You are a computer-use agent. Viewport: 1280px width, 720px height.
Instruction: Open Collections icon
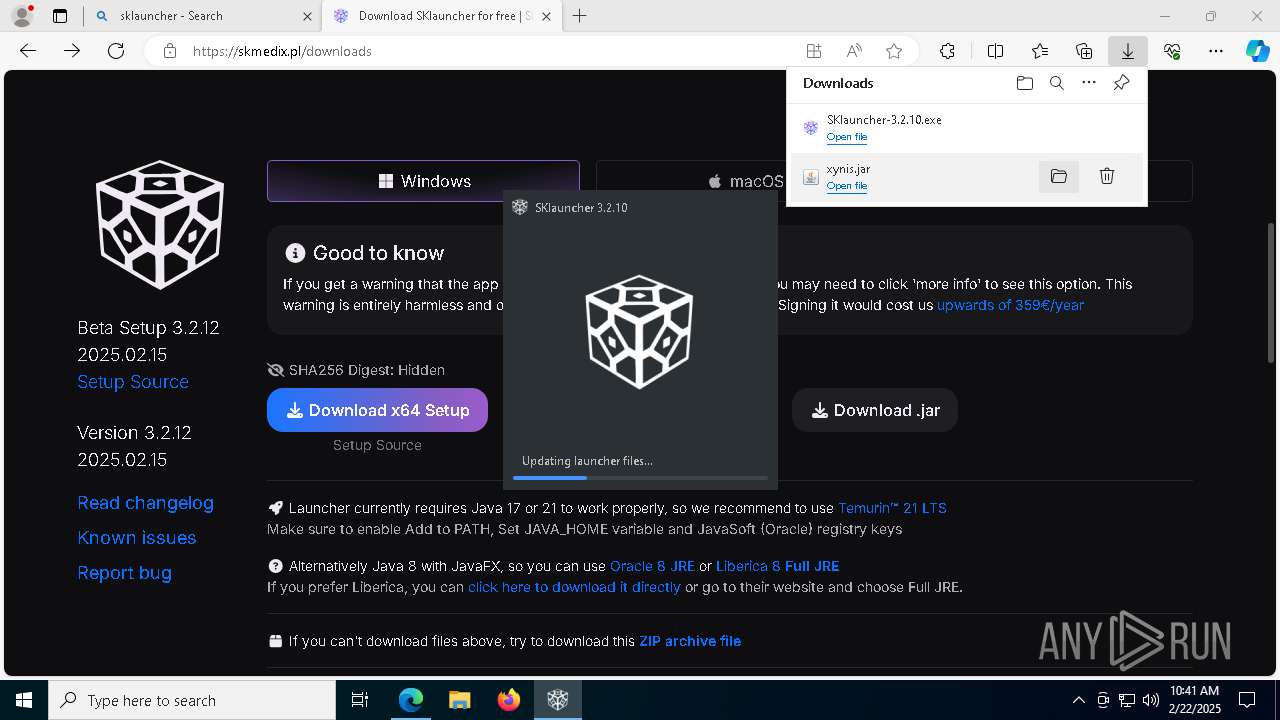1084,51
